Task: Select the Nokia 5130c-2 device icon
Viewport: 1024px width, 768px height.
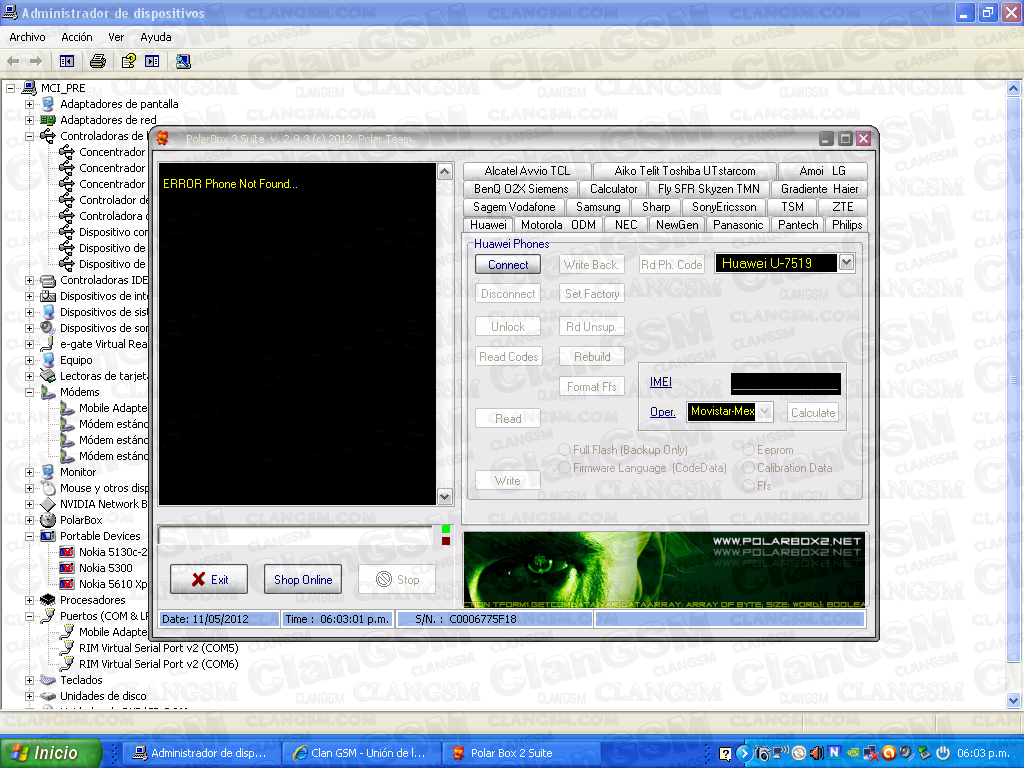Action: coord(67,552)
